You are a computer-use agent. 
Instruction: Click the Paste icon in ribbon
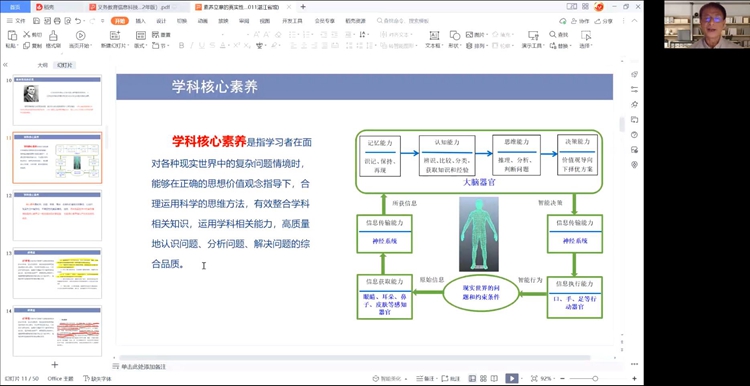click(11, 35)
